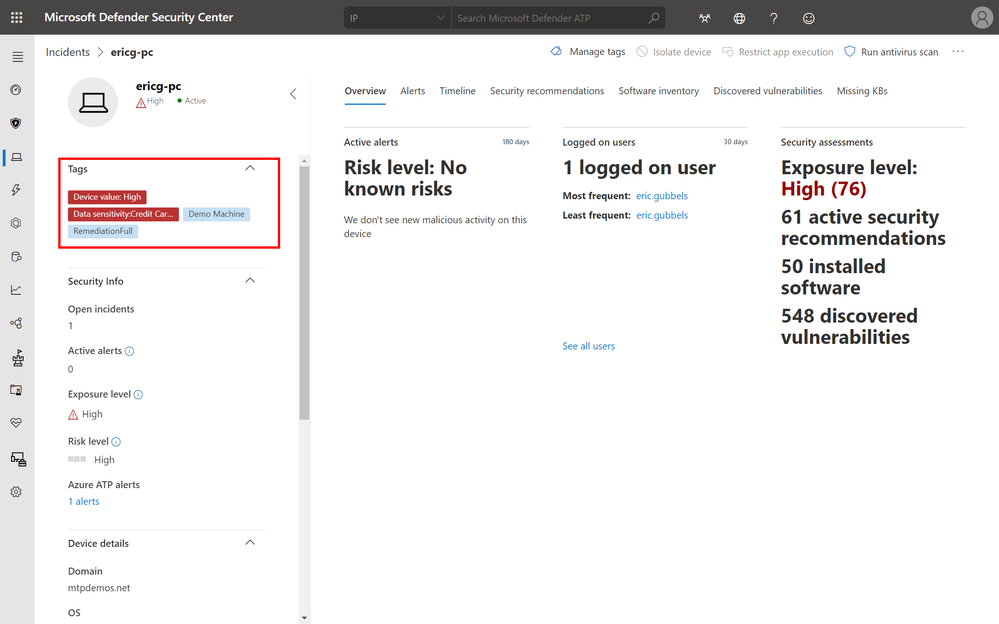Click the Demo Machine tag
The height and width of the screenshot is (624, 999).
tap(216, 214)
